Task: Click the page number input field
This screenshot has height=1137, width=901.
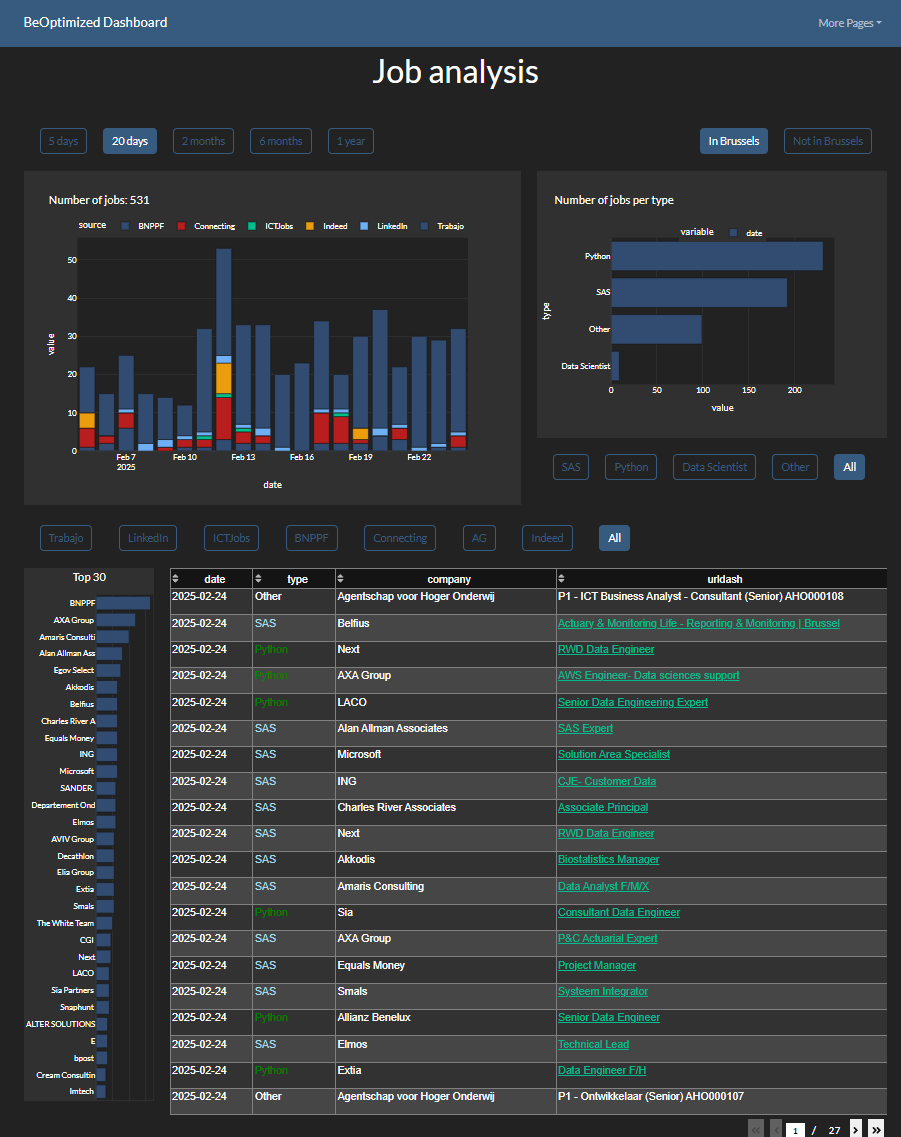Action: click(x=795, y=1129)
